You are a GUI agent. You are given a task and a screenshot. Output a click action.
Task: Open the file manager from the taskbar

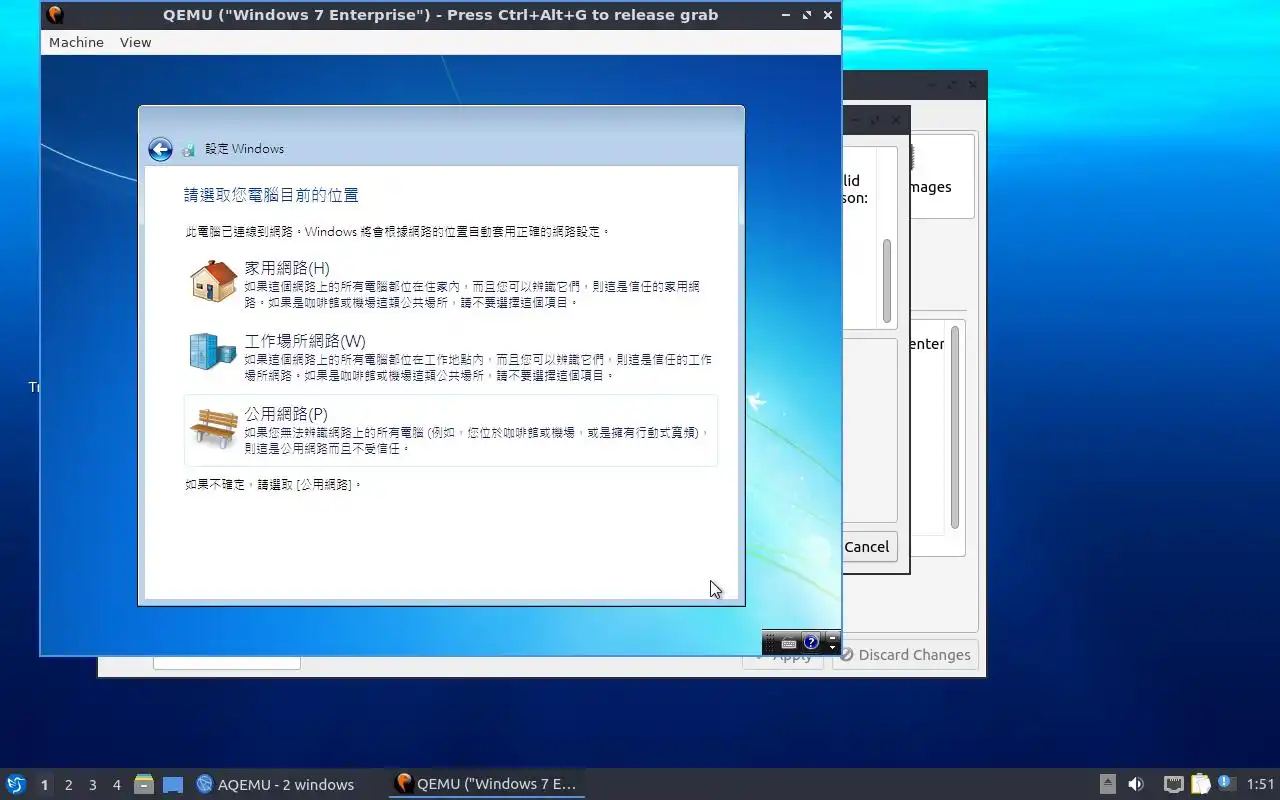[x=144, y=784]
